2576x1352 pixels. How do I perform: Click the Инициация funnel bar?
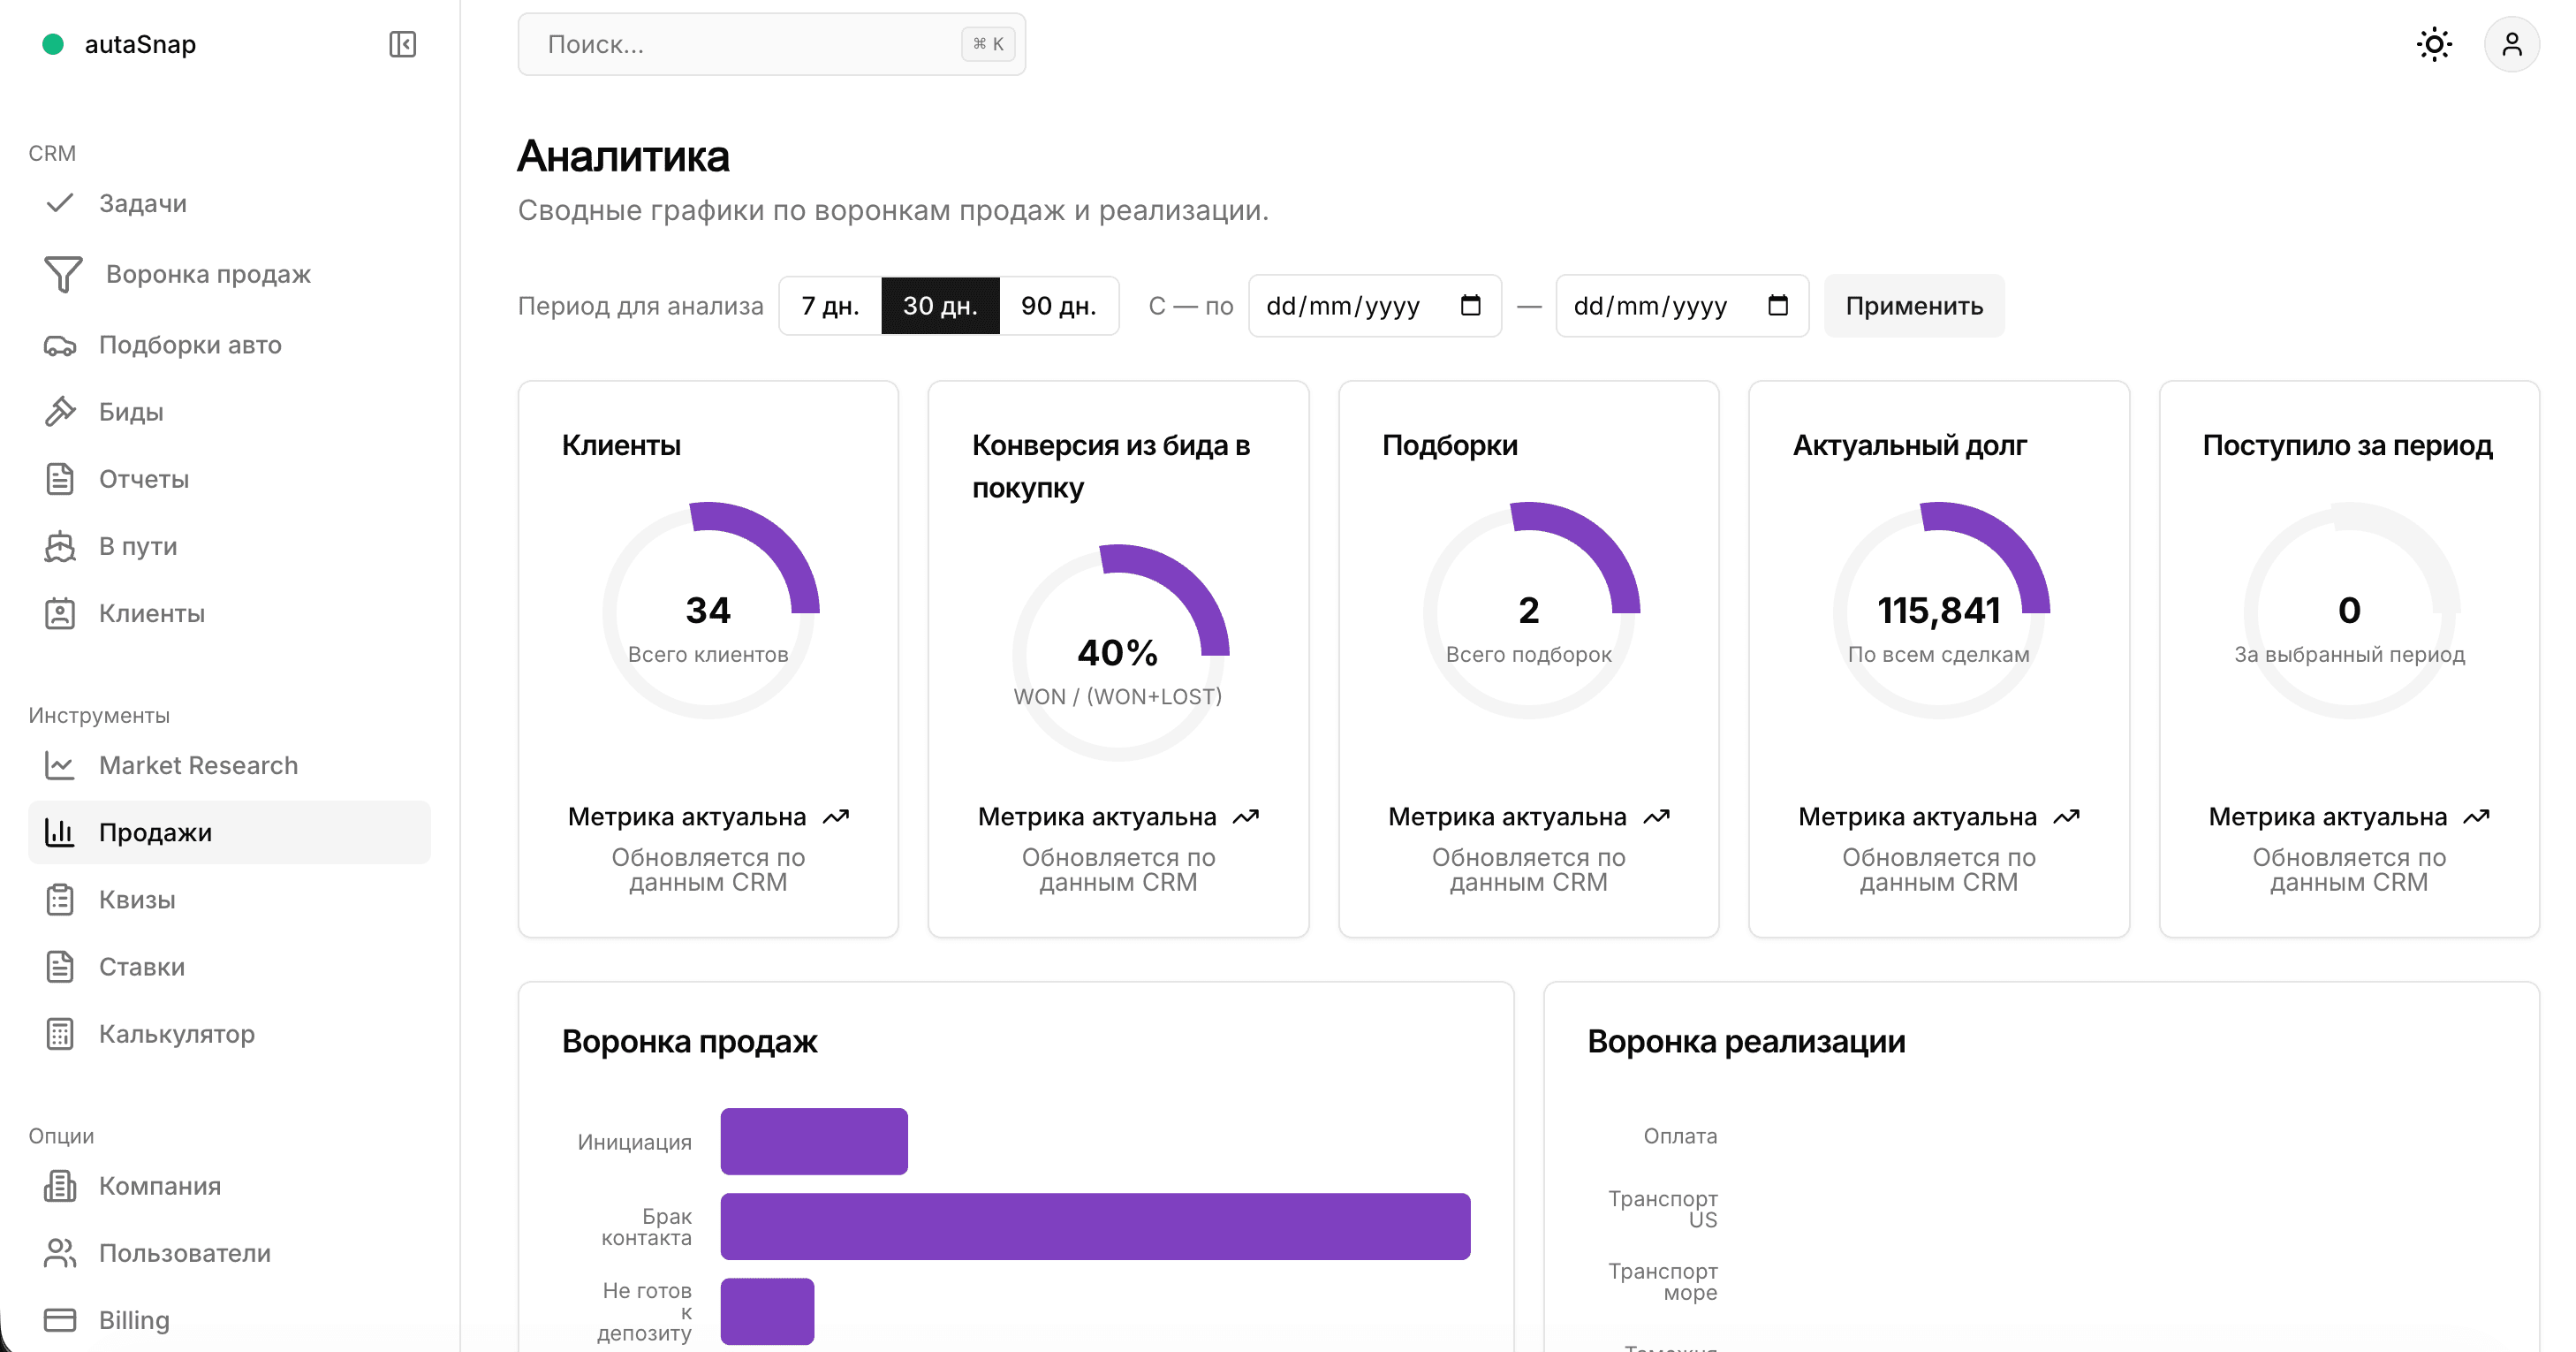pos(814,1140)
